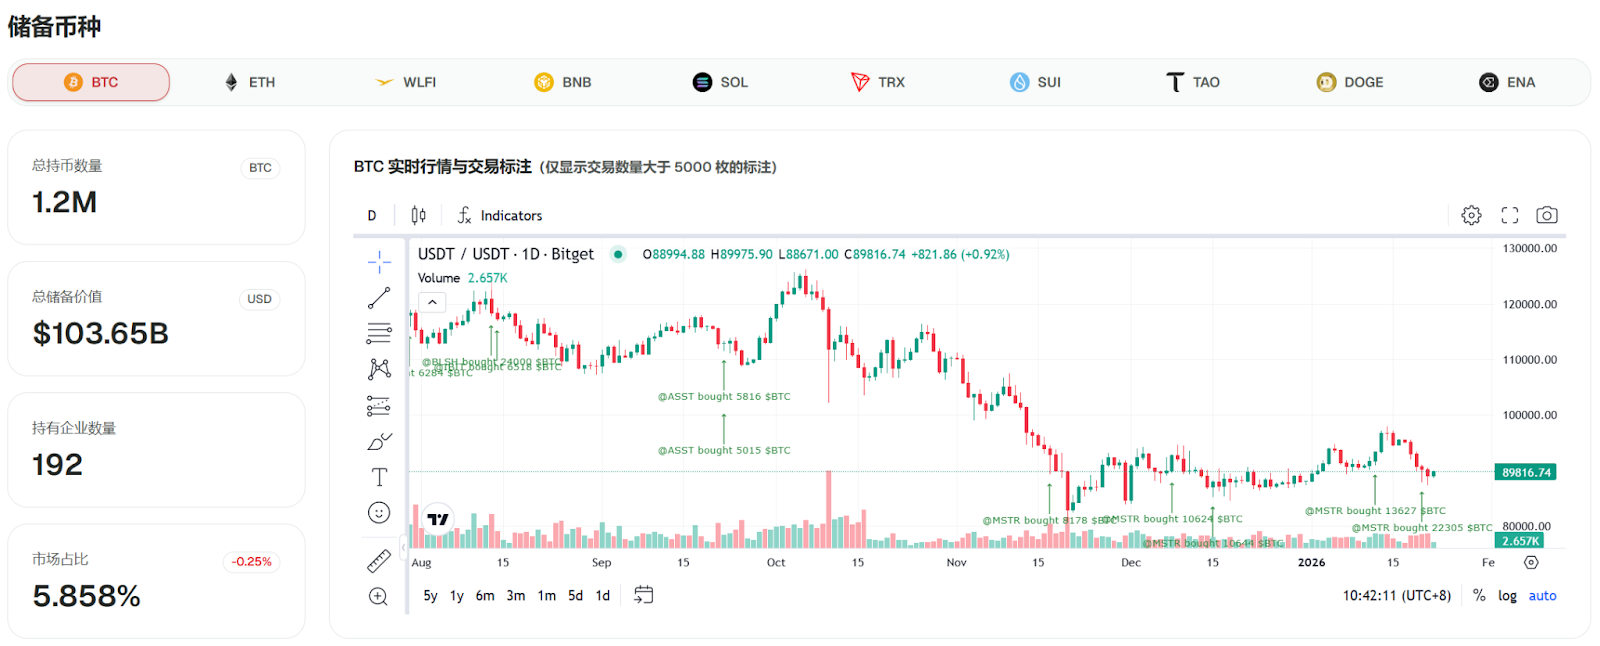Select the brush drawing tool

(378, 441)
